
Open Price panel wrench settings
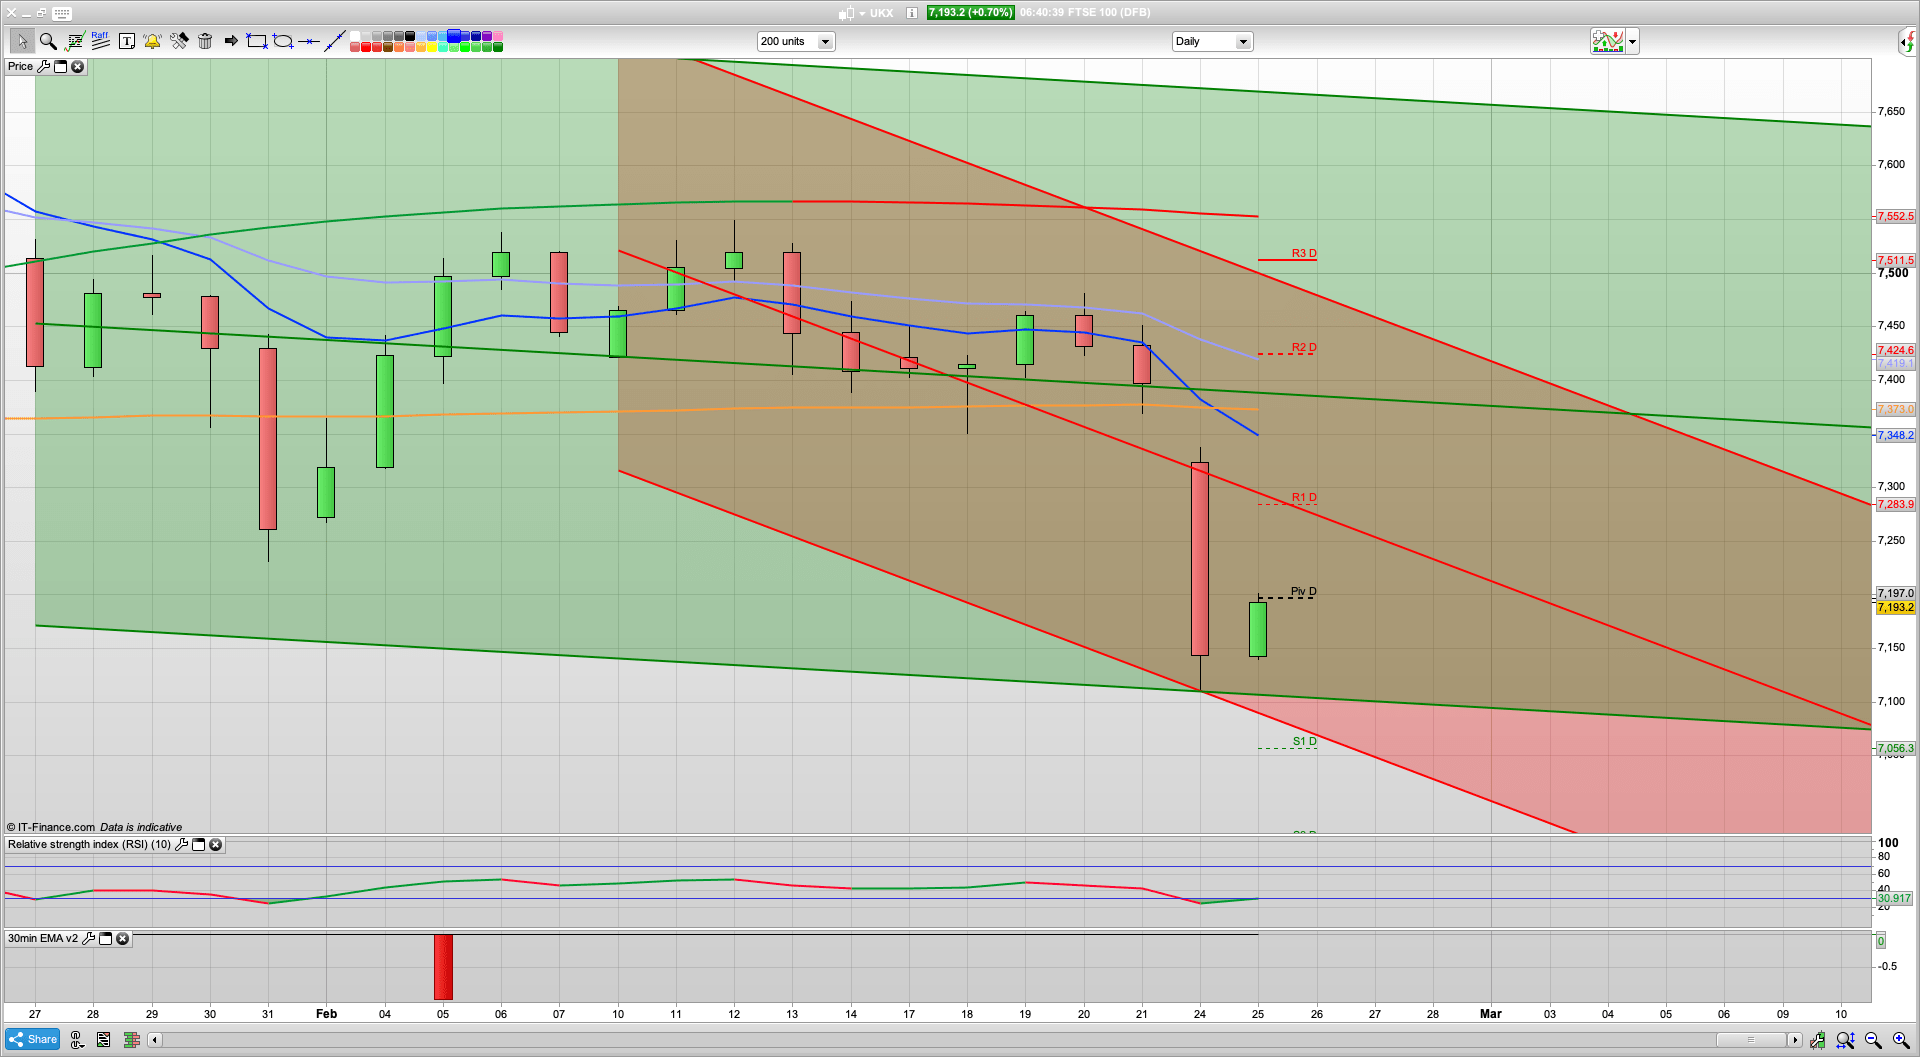pos(44,67)
